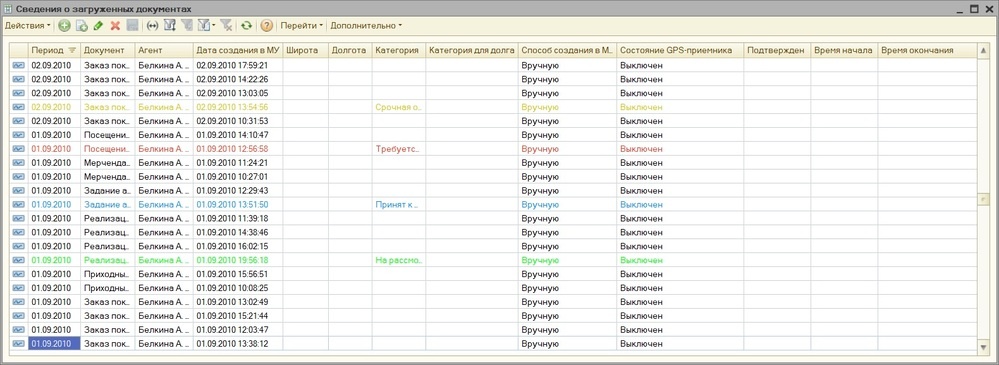Disable filter with crossed funnel icon
Screen dimensions: 999x365
point(226,25)
